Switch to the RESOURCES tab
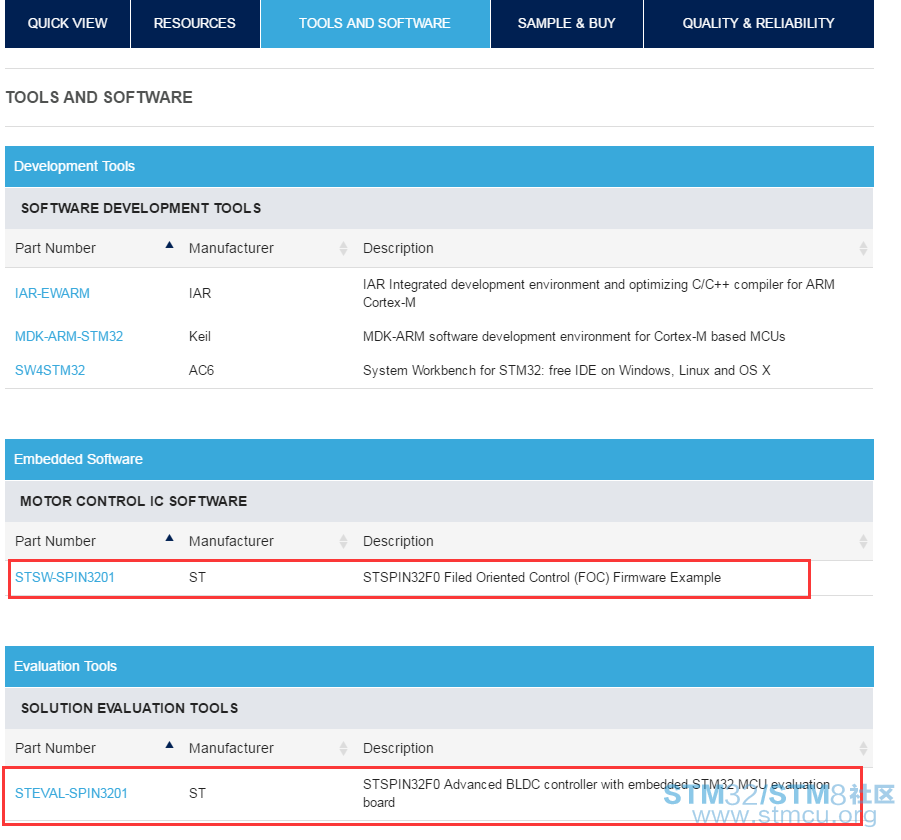 point(195,24)
